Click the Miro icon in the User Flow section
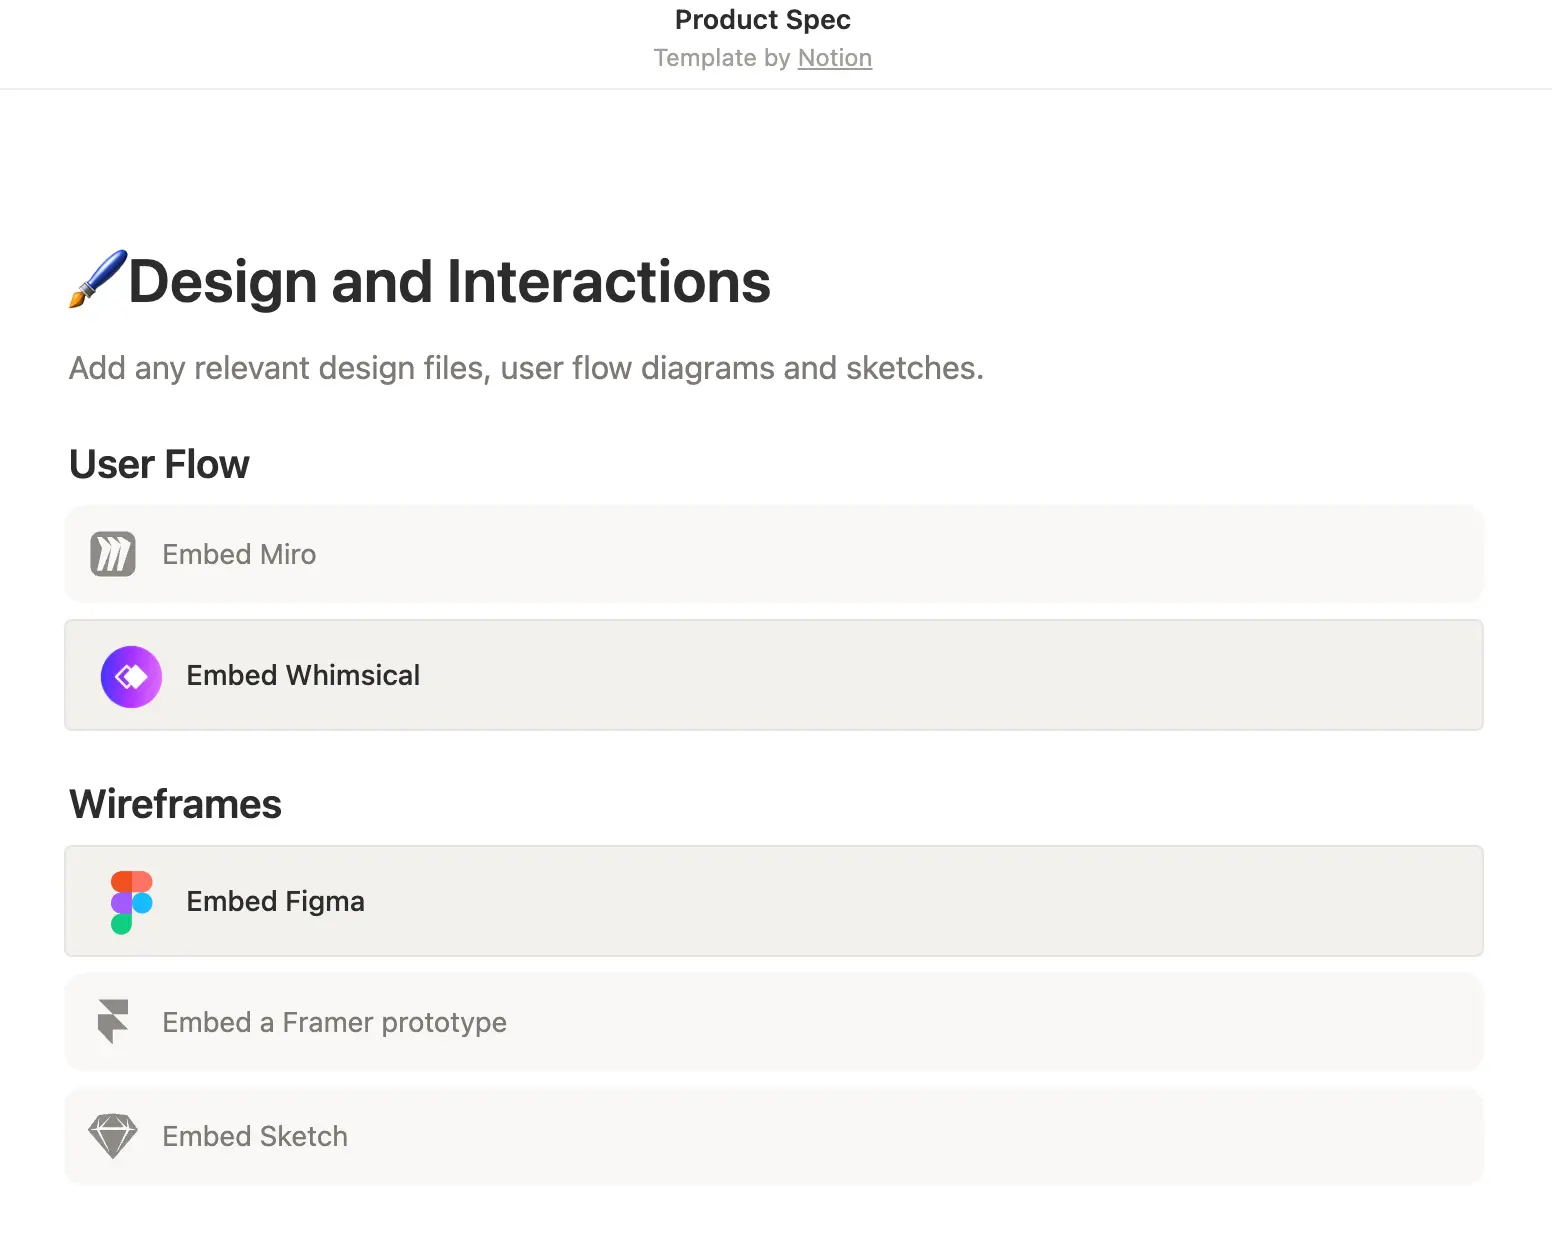Viewport: 1552px width, 1250px height. pyautogui.click(x=112, y=554)
